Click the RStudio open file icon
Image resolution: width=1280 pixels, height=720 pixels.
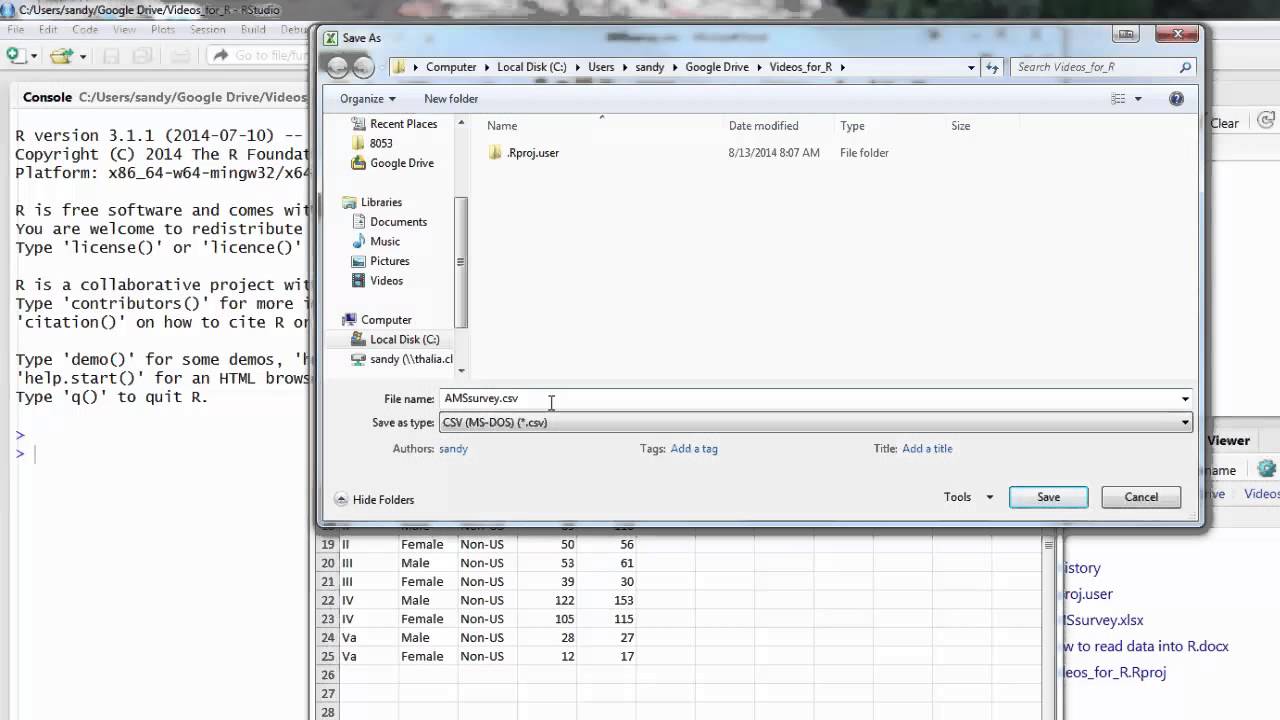61,56
